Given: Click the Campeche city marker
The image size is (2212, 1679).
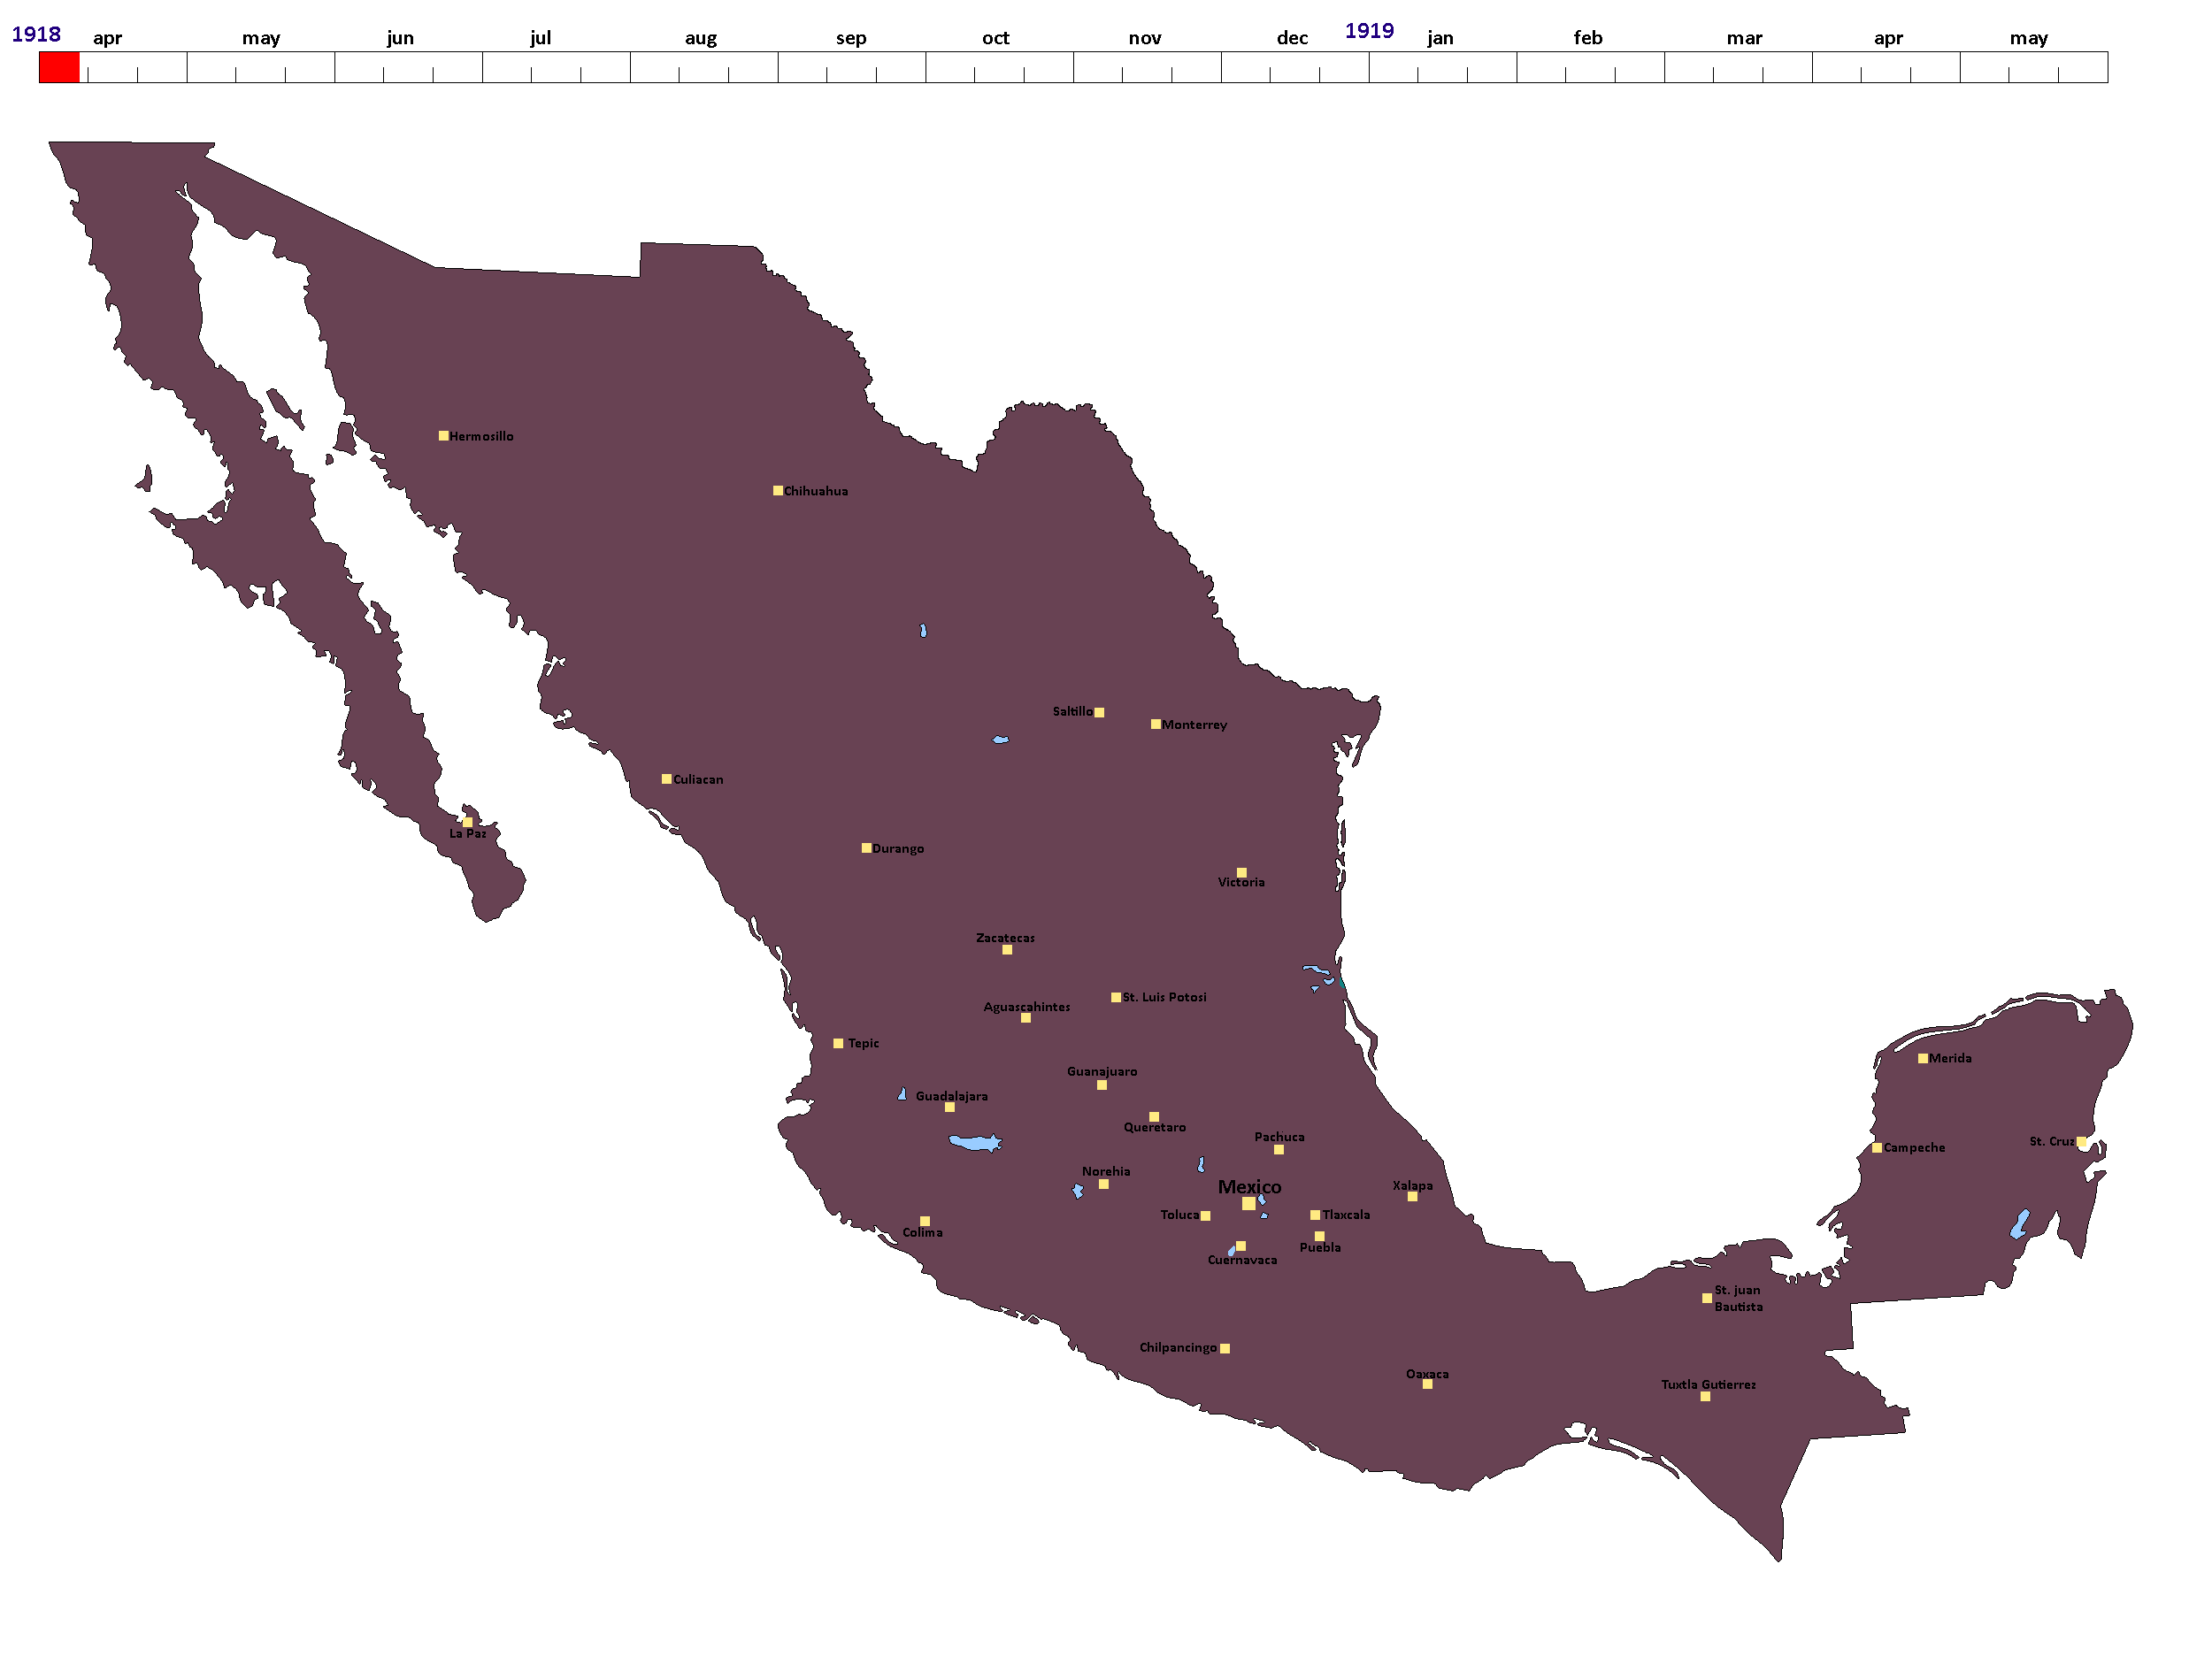Looking at the screenshot, I should coord(1876,1148).
